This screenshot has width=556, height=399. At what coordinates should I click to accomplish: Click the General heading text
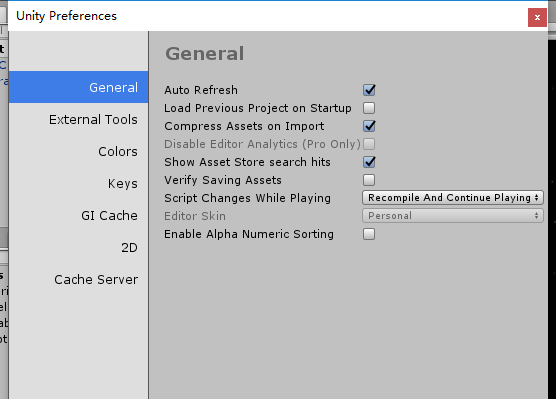[x=205, y=54]
